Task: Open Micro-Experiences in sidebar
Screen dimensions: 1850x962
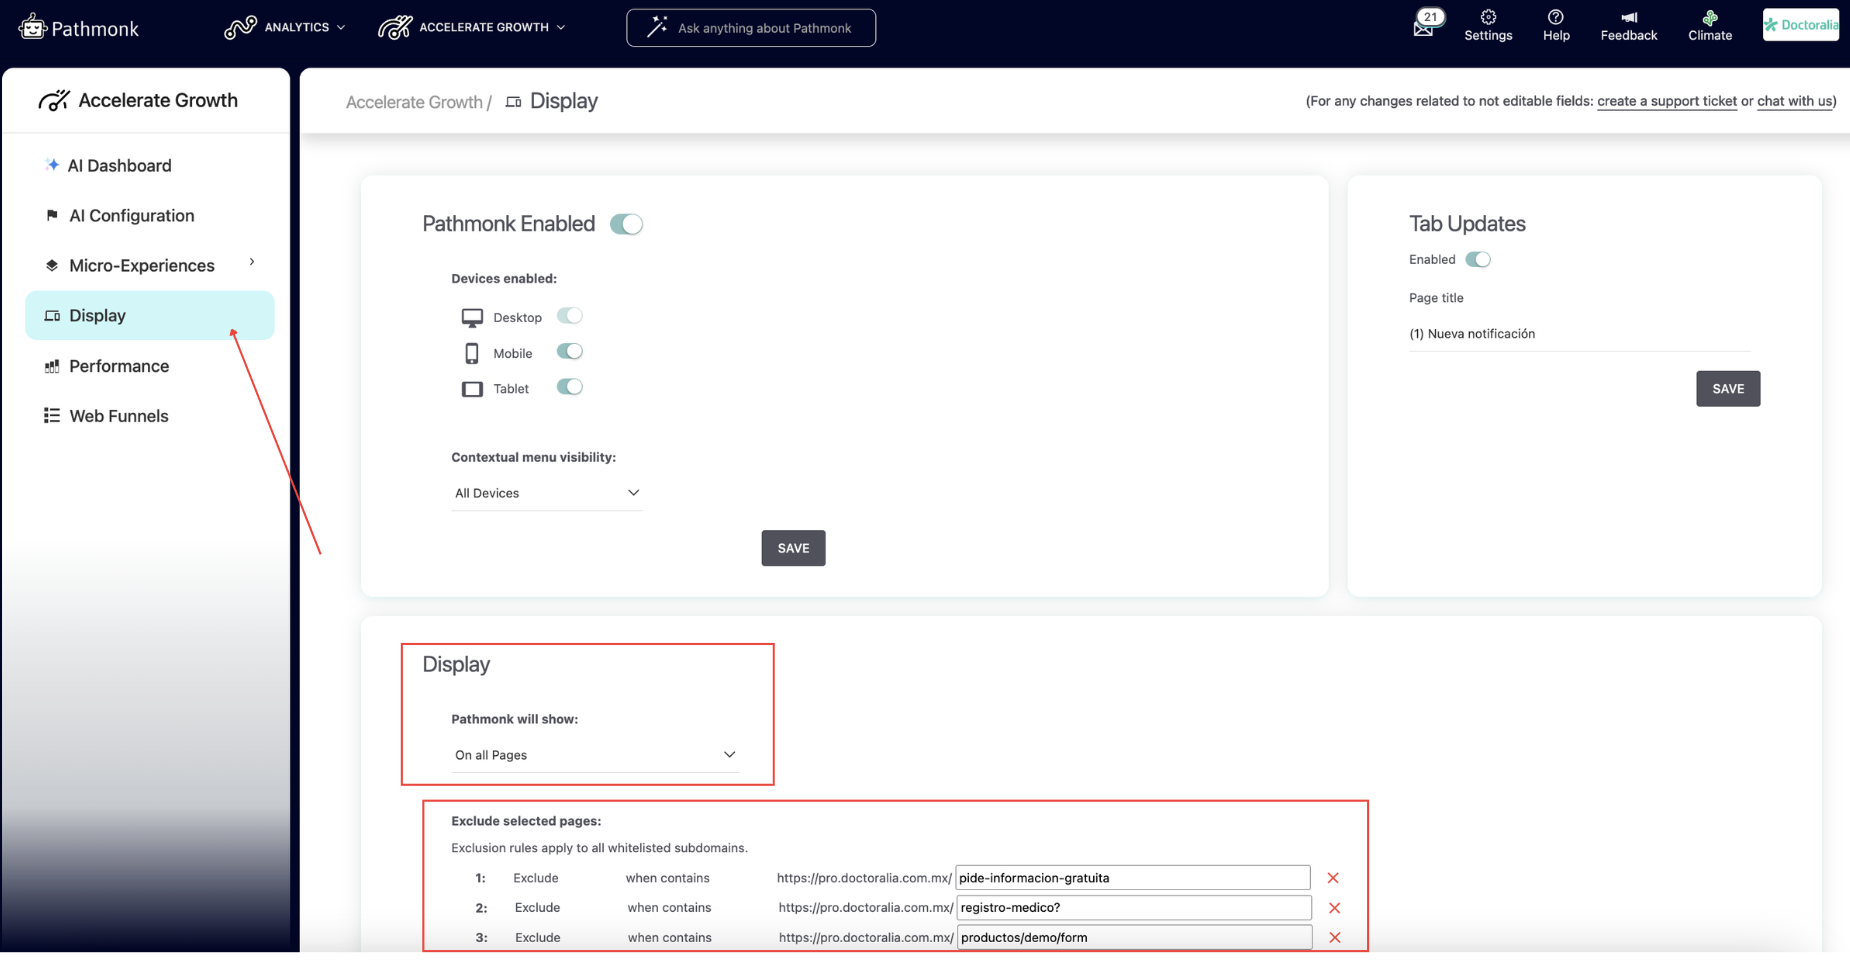Action: pyautogui.click(x=141, y=266)
